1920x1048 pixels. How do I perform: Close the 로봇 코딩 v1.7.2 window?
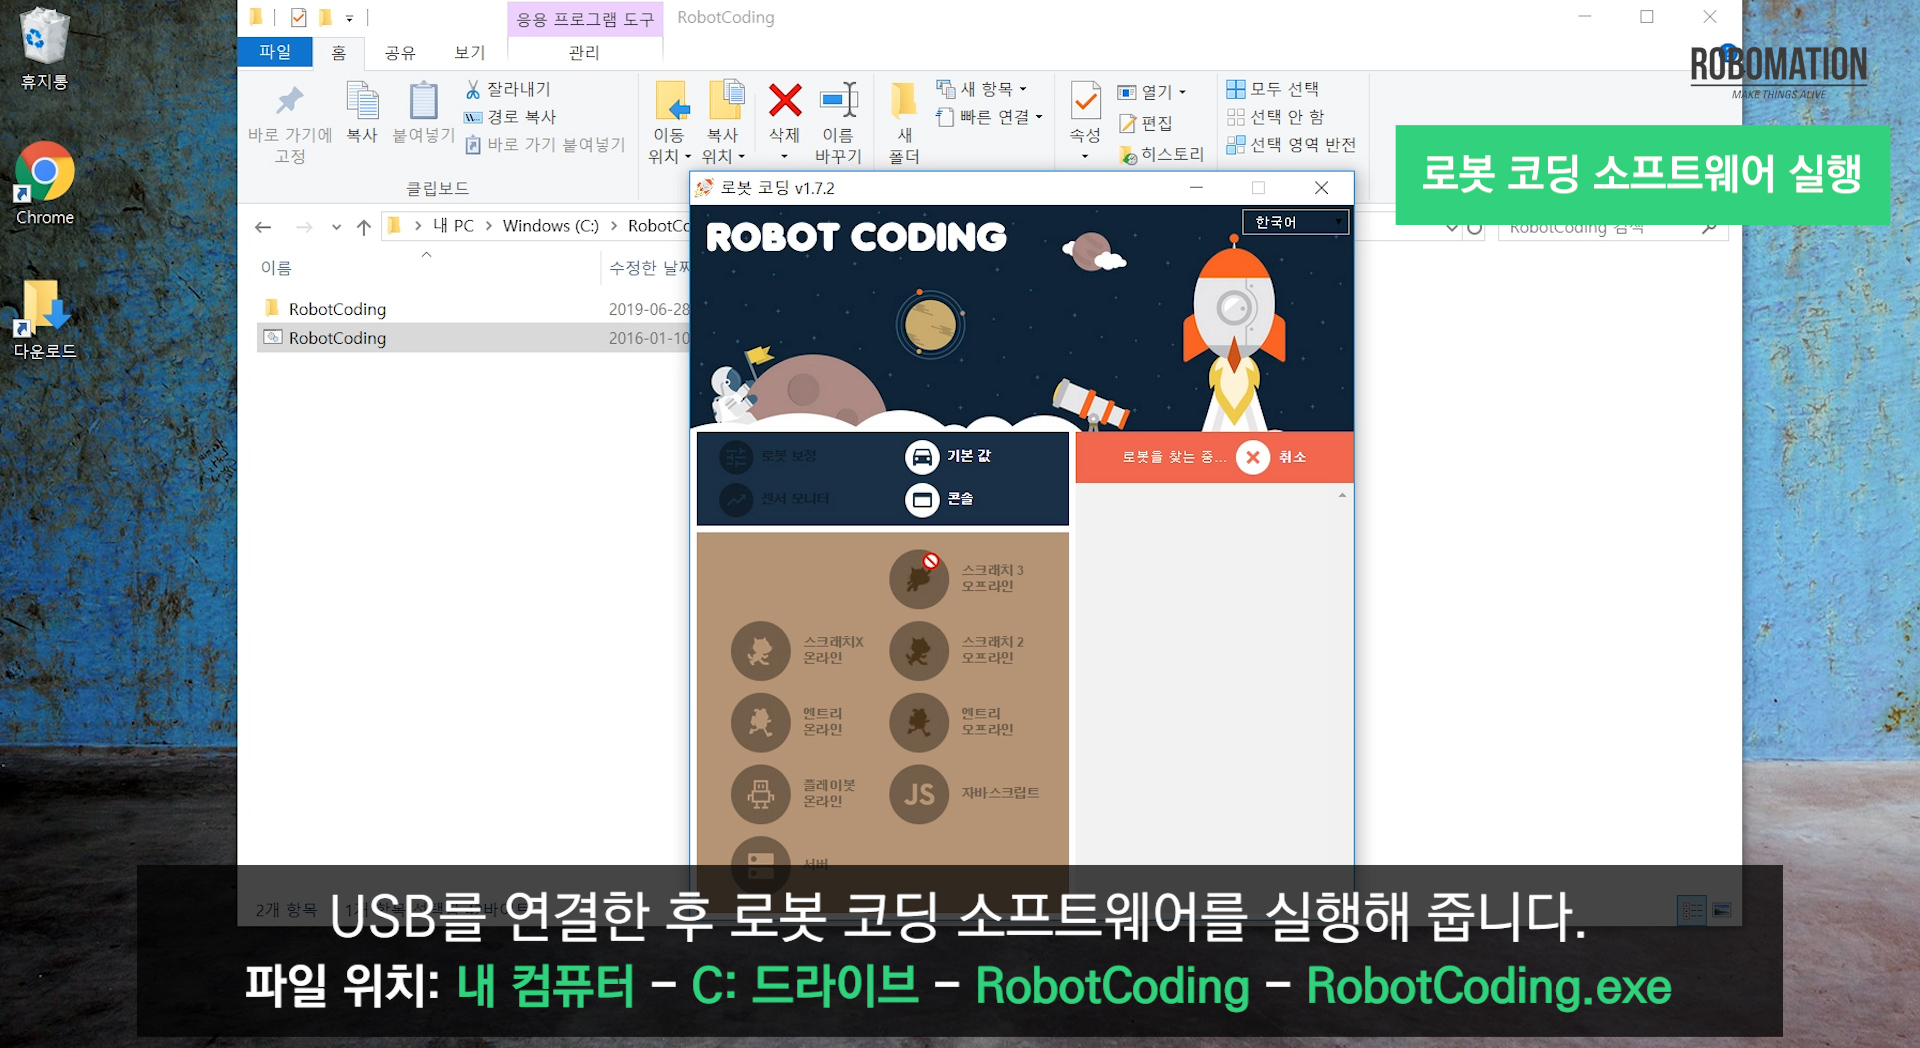[1321, 188]
